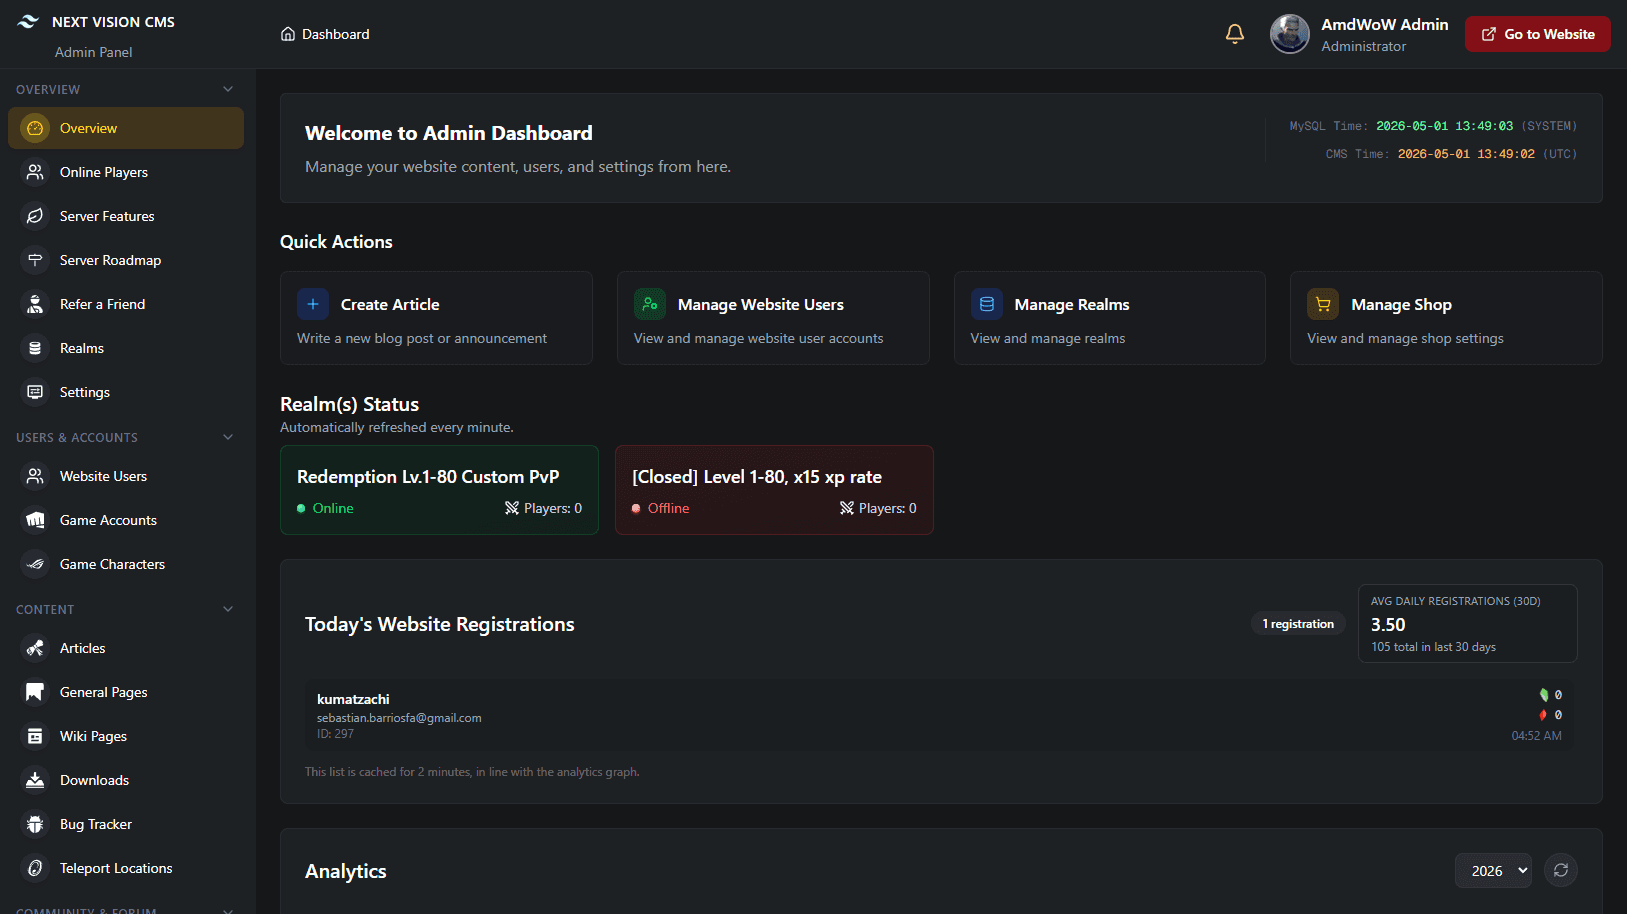This screenshot has width=1627, height=914.
Task: Open the notifications bell
Action: 1235,34
